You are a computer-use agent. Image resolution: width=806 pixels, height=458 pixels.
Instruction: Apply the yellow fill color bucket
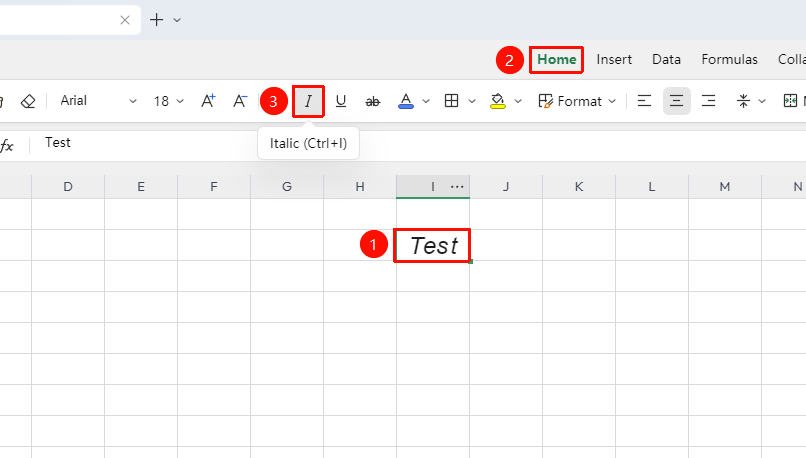click(498, 101)
